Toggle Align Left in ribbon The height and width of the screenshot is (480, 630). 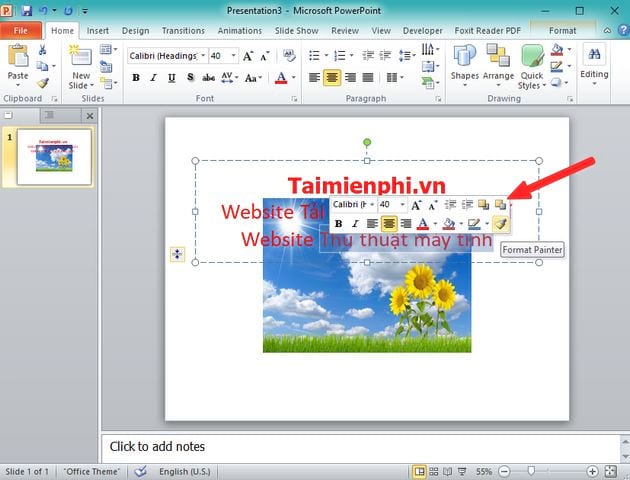[x=314, y=77]
